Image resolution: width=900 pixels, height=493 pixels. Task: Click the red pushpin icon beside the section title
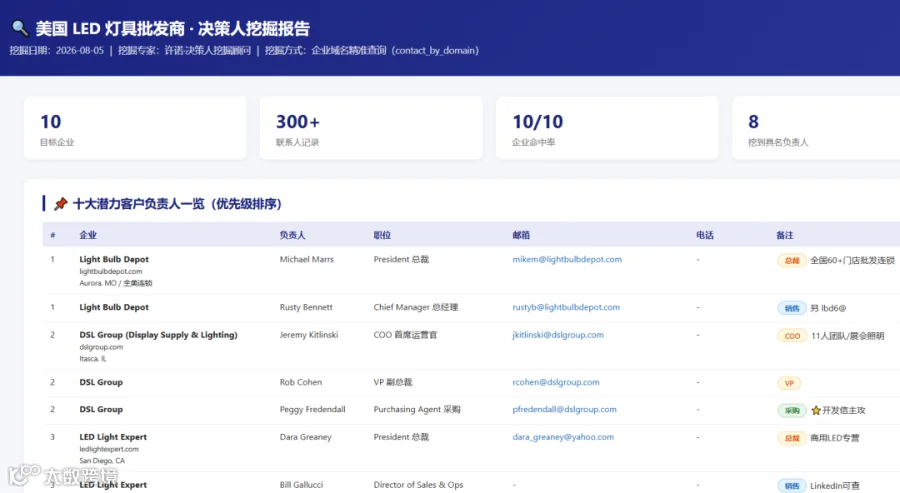(60, 204)
